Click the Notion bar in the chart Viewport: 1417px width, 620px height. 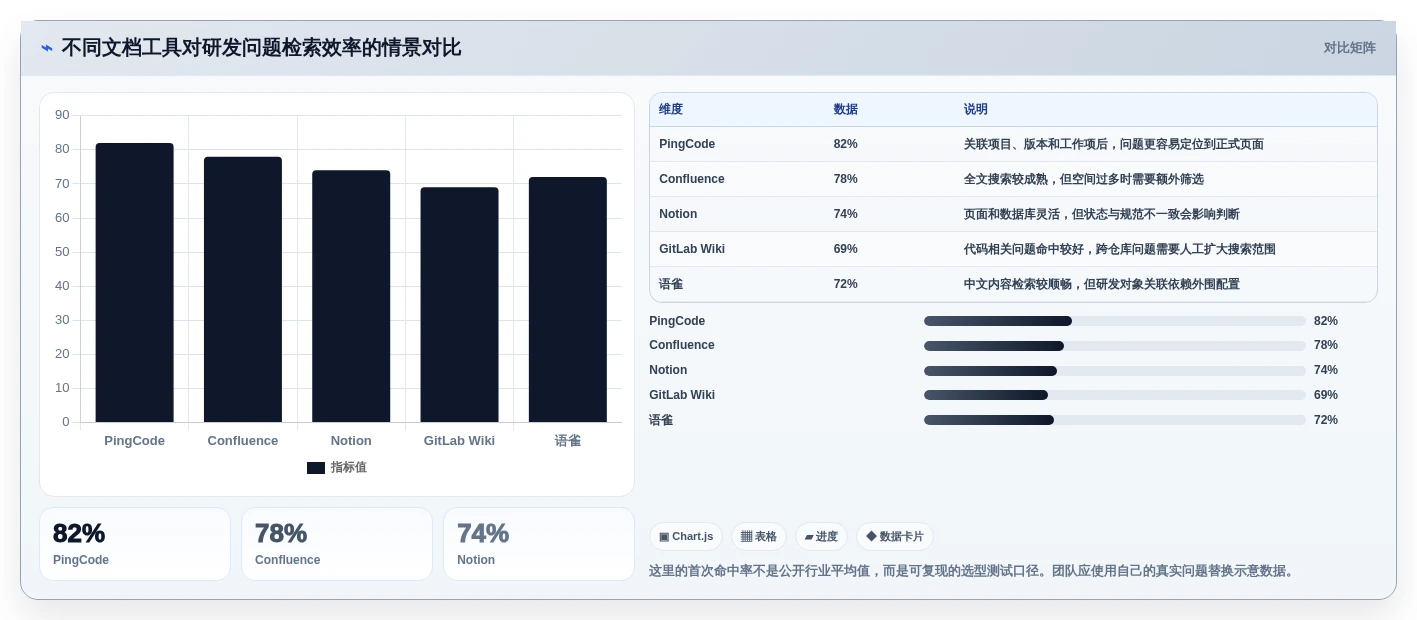(x=351, y=296)
